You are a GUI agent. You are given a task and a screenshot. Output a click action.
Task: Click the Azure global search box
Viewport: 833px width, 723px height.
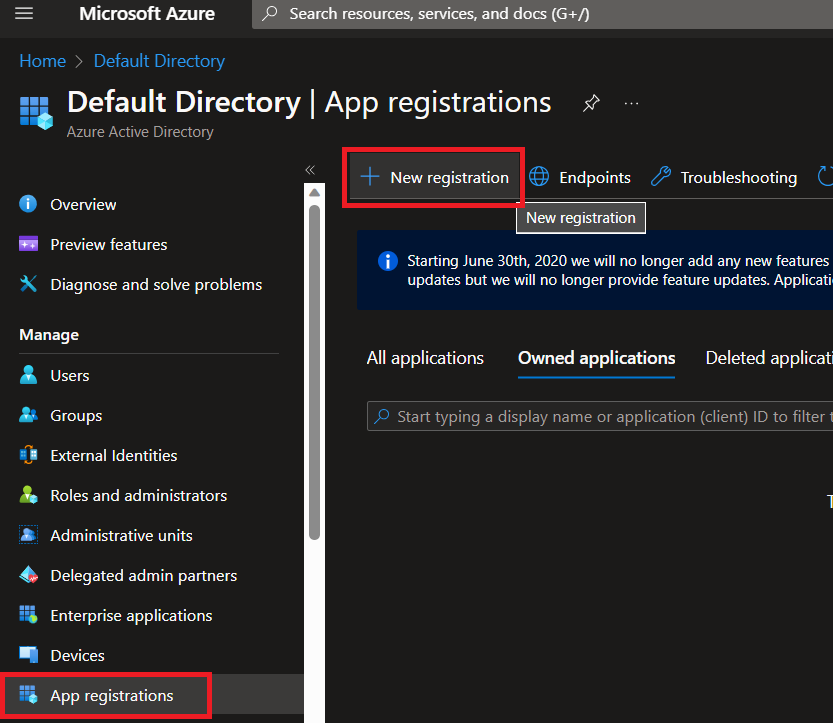coord(540,14)
